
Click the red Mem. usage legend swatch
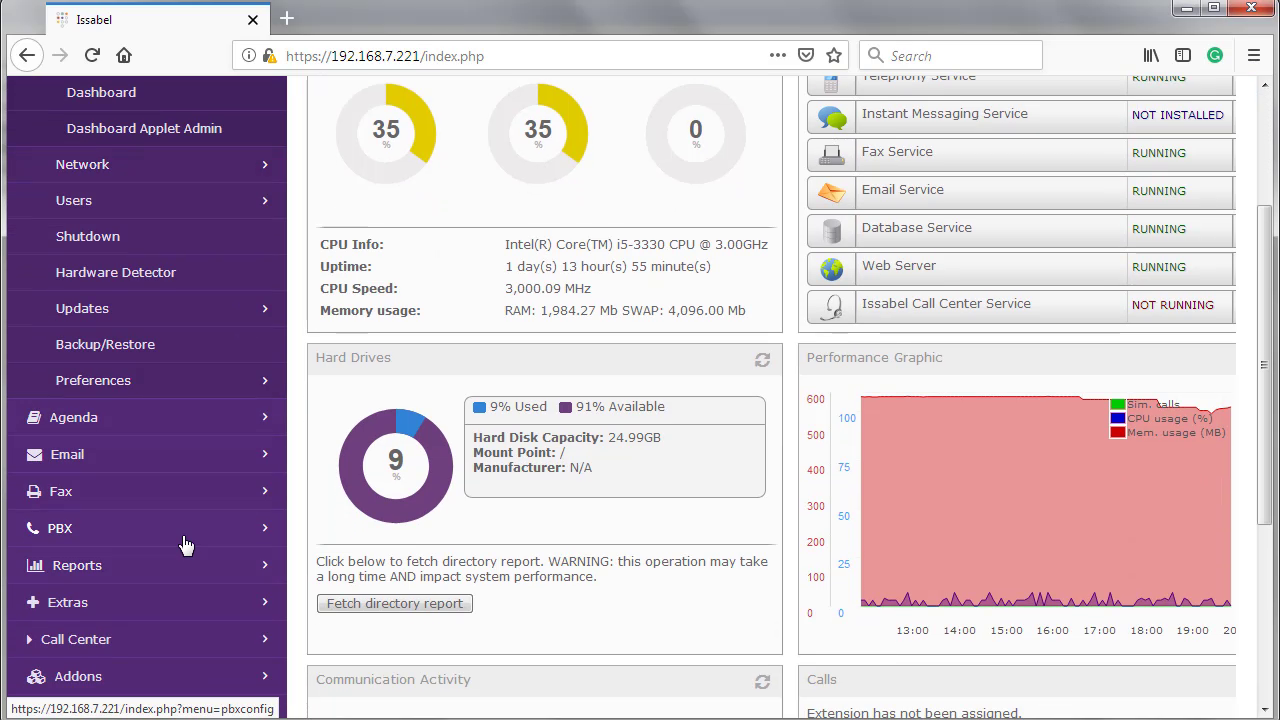click(1118, 432)
